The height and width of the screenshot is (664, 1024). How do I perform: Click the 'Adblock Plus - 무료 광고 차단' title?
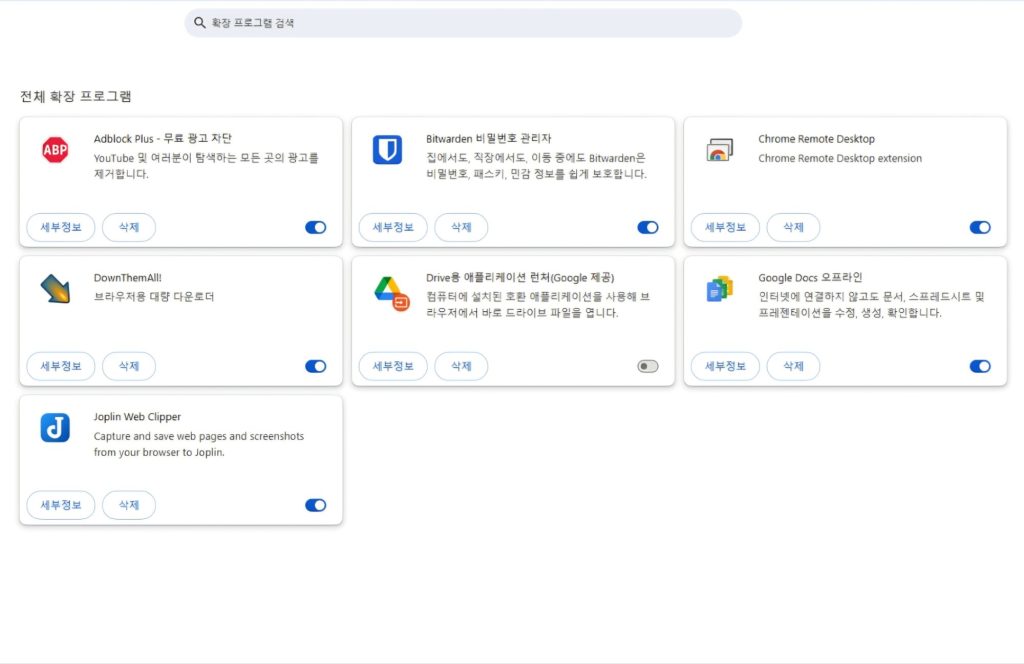(x=163, y=138)
